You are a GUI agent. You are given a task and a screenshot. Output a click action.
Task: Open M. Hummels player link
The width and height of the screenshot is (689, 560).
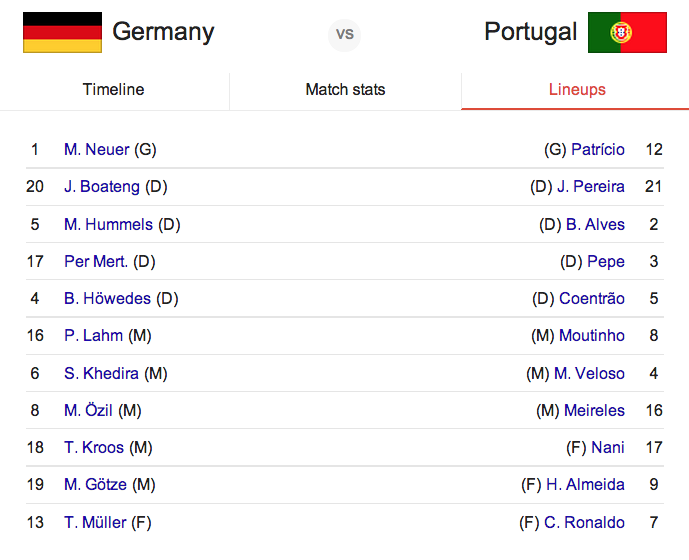(x=108, y=224)
